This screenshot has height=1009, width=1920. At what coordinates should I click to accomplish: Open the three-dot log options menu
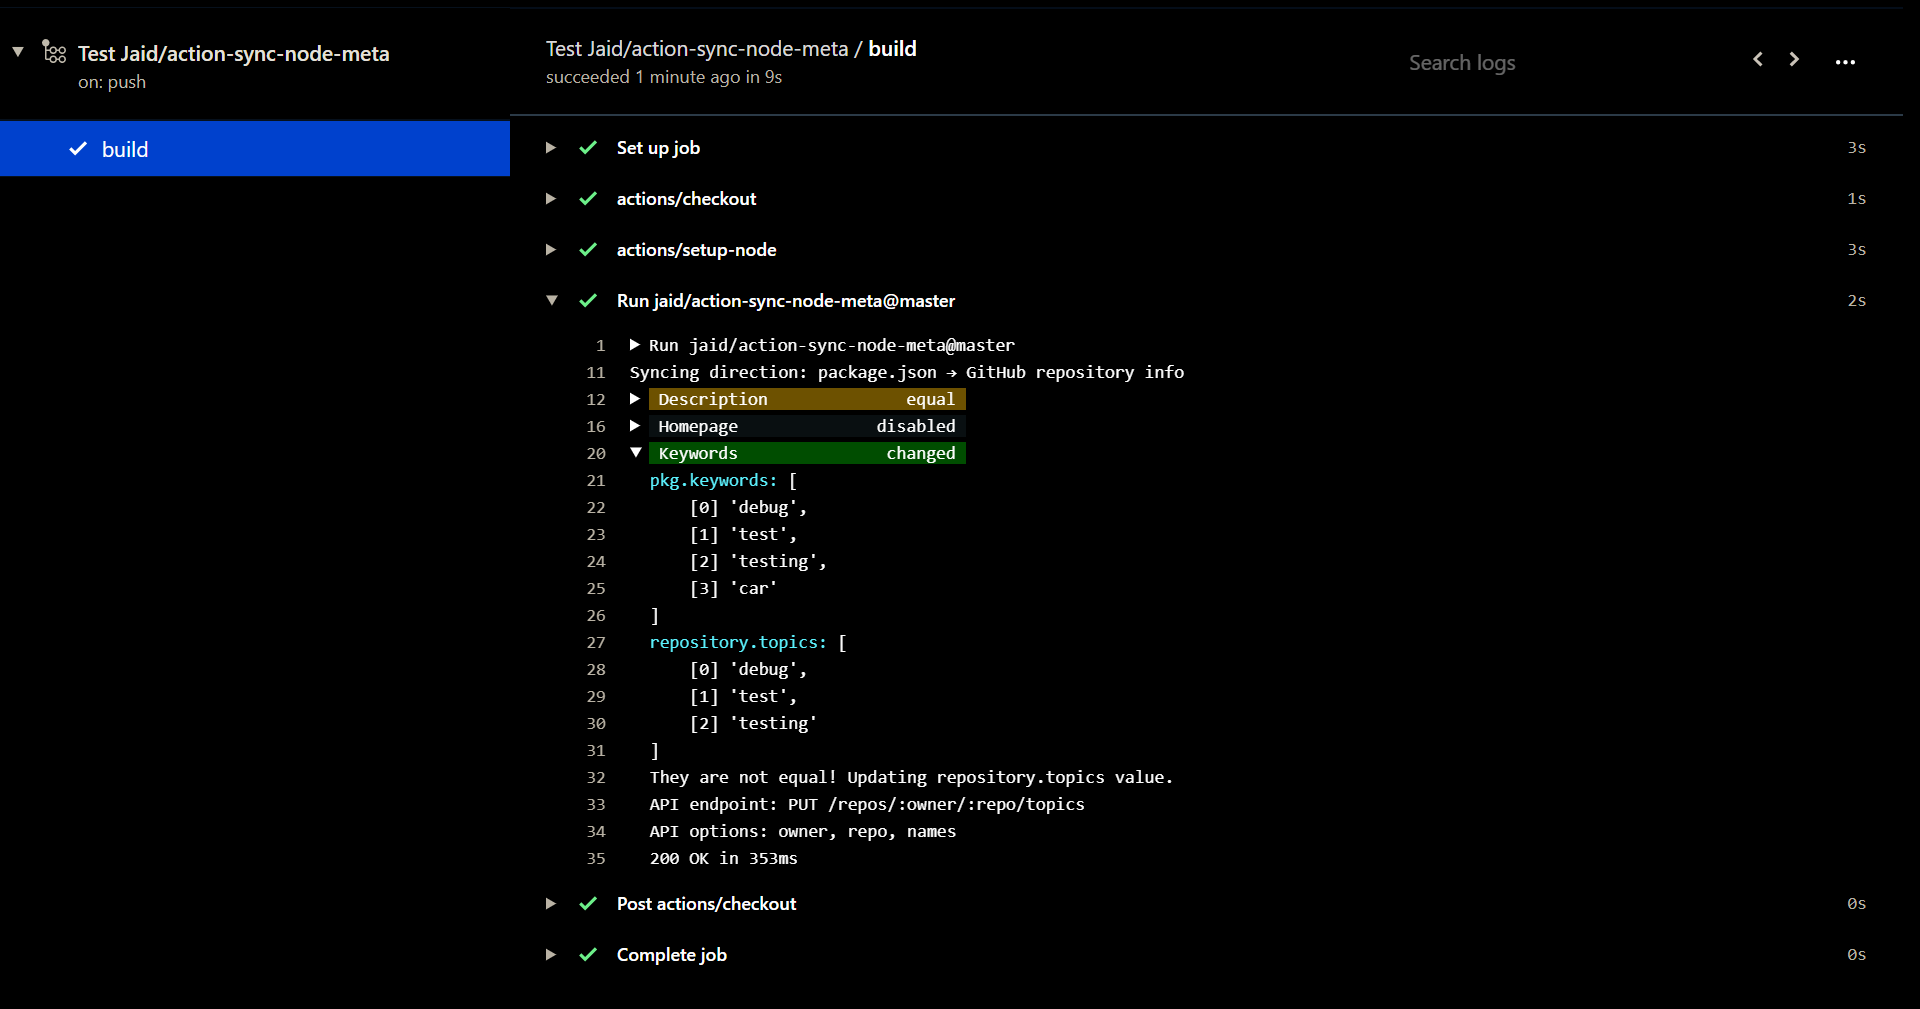coord(1845,62)
